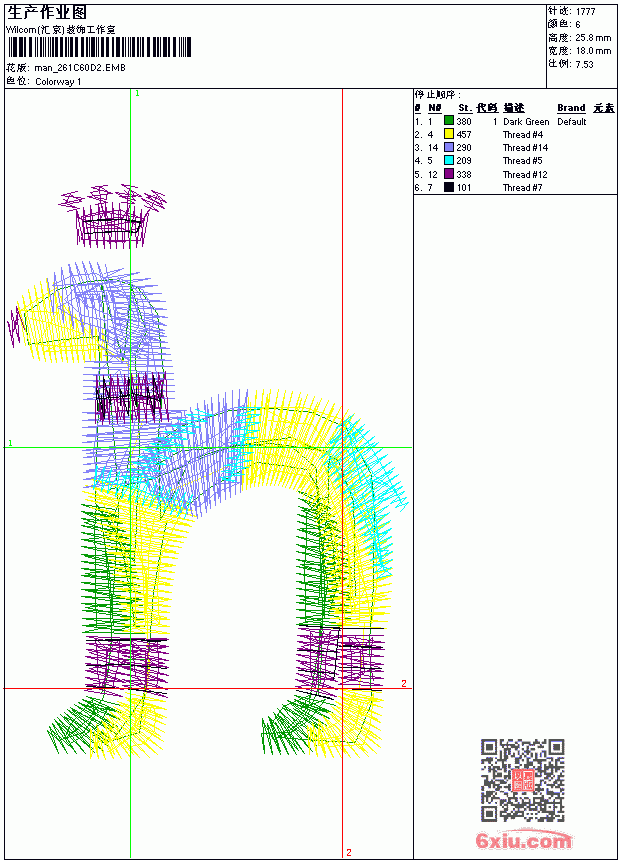Select the man_261C60D2.EMB file name

[80, 68]
